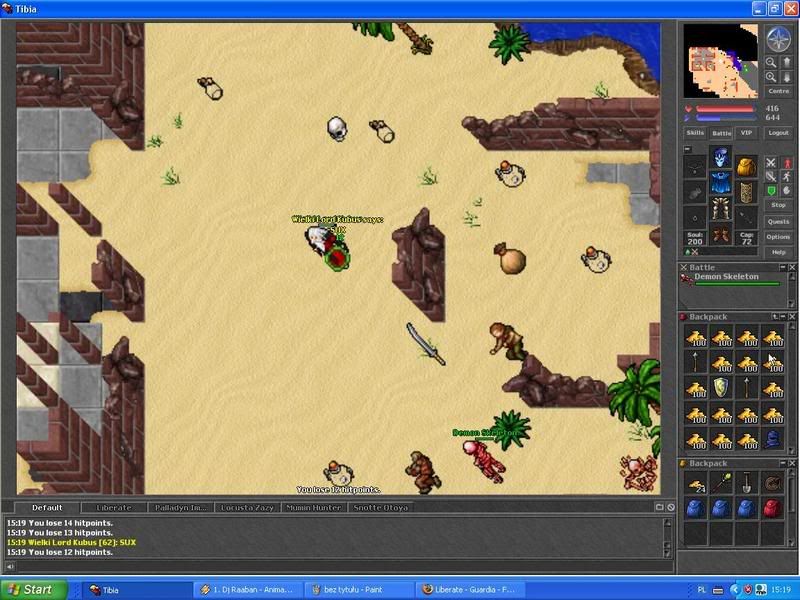The height and width of the screenshot is (600, 800).
Task: Select the blue robe armor slot
Action: 720,183
